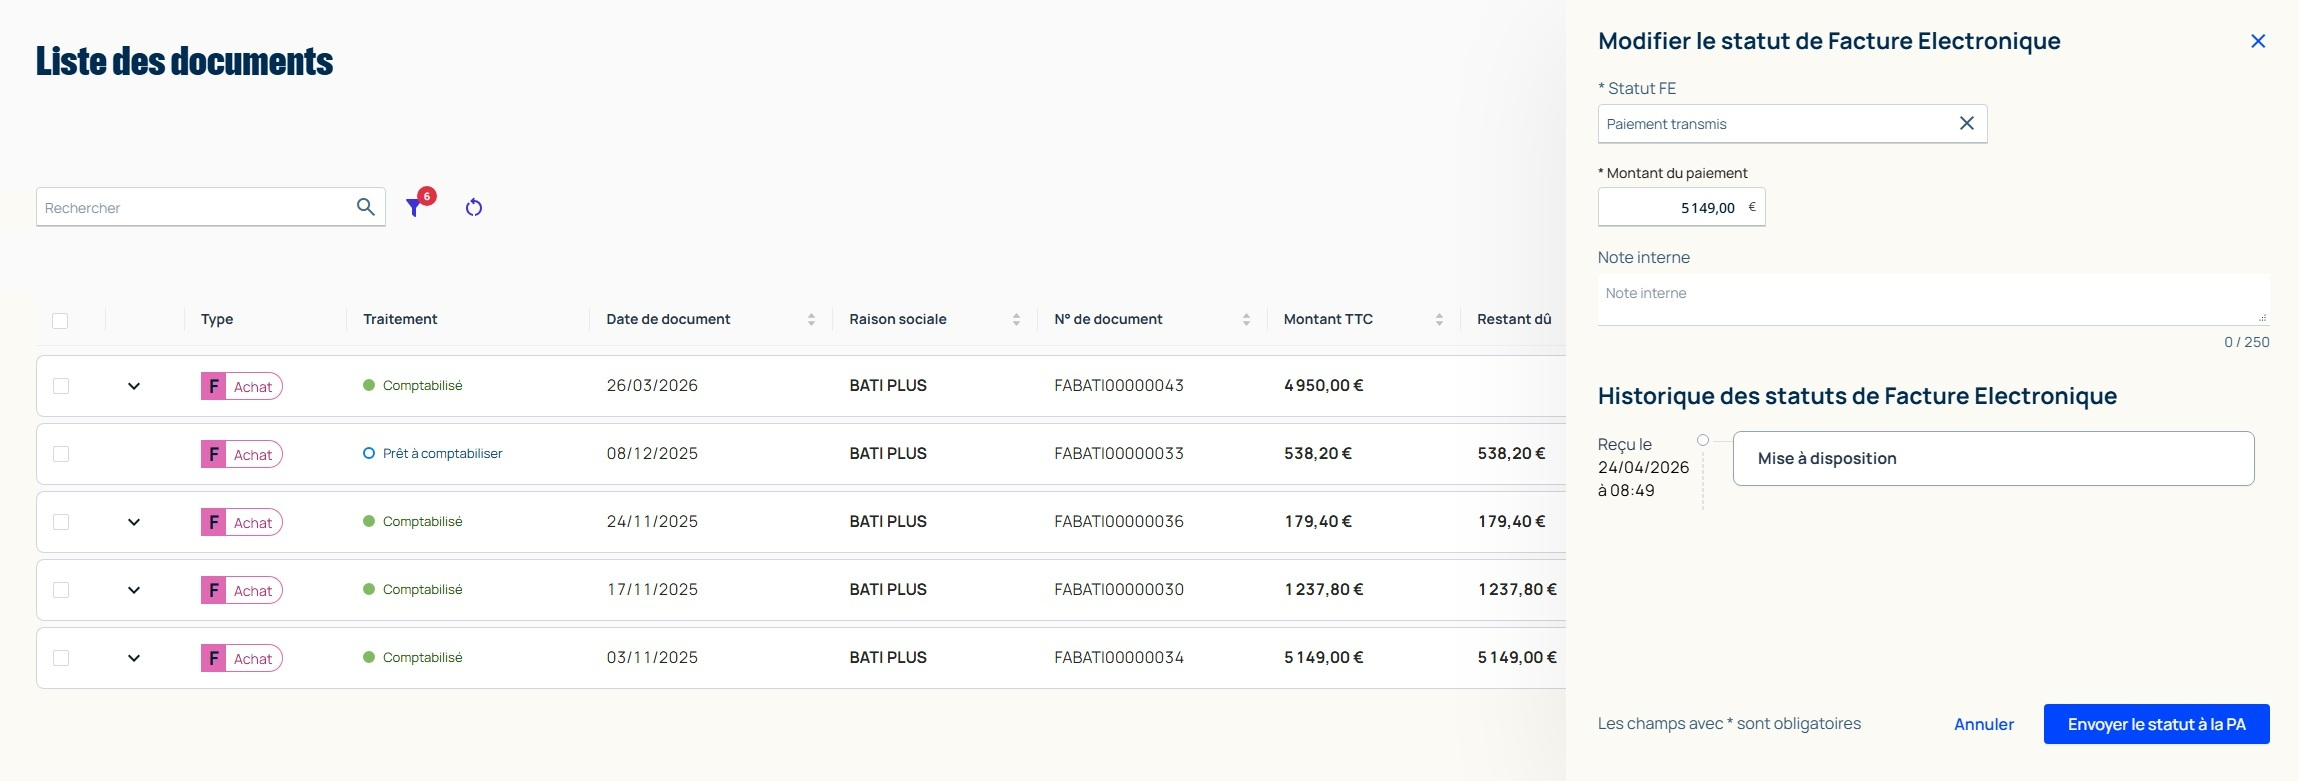This screenshot has width=2300, height=781.
Task: Click the Prêt à comptabiliser status text
Action: (442, 453)
